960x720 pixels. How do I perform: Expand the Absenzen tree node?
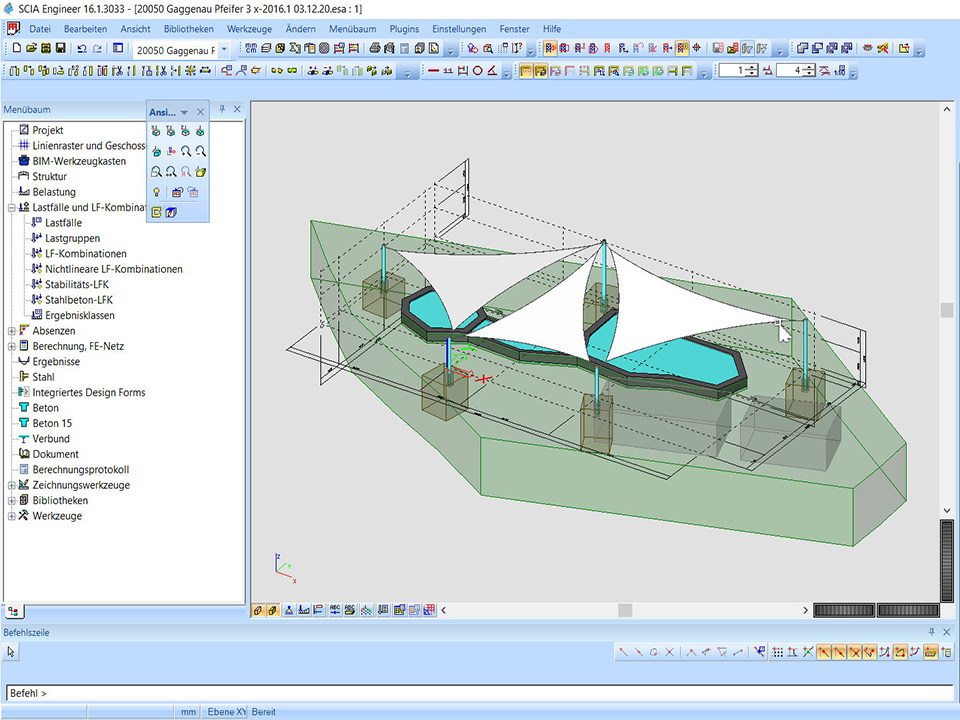tap(12, 331)
